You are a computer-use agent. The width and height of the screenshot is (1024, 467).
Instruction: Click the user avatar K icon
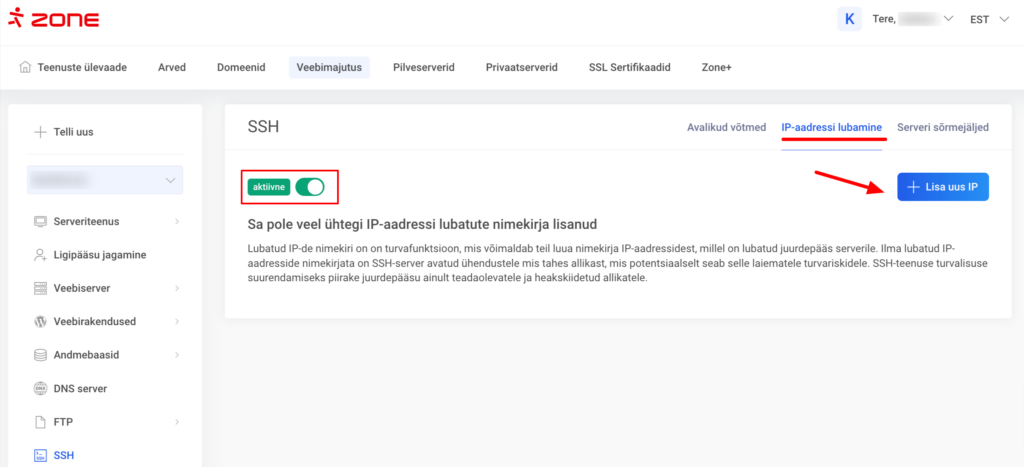pyautogui.click(x=849, y=19)
